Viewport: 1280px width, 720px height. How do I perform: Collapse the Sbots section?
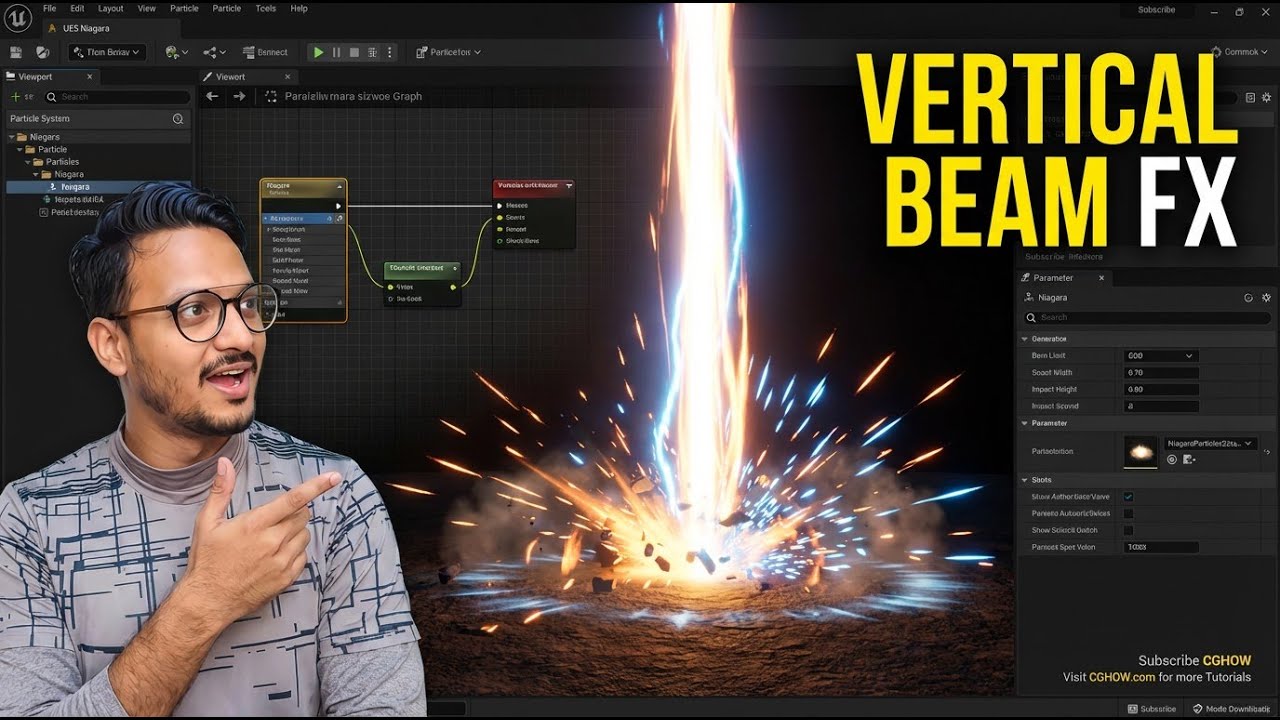click(x=1025, y=480)
